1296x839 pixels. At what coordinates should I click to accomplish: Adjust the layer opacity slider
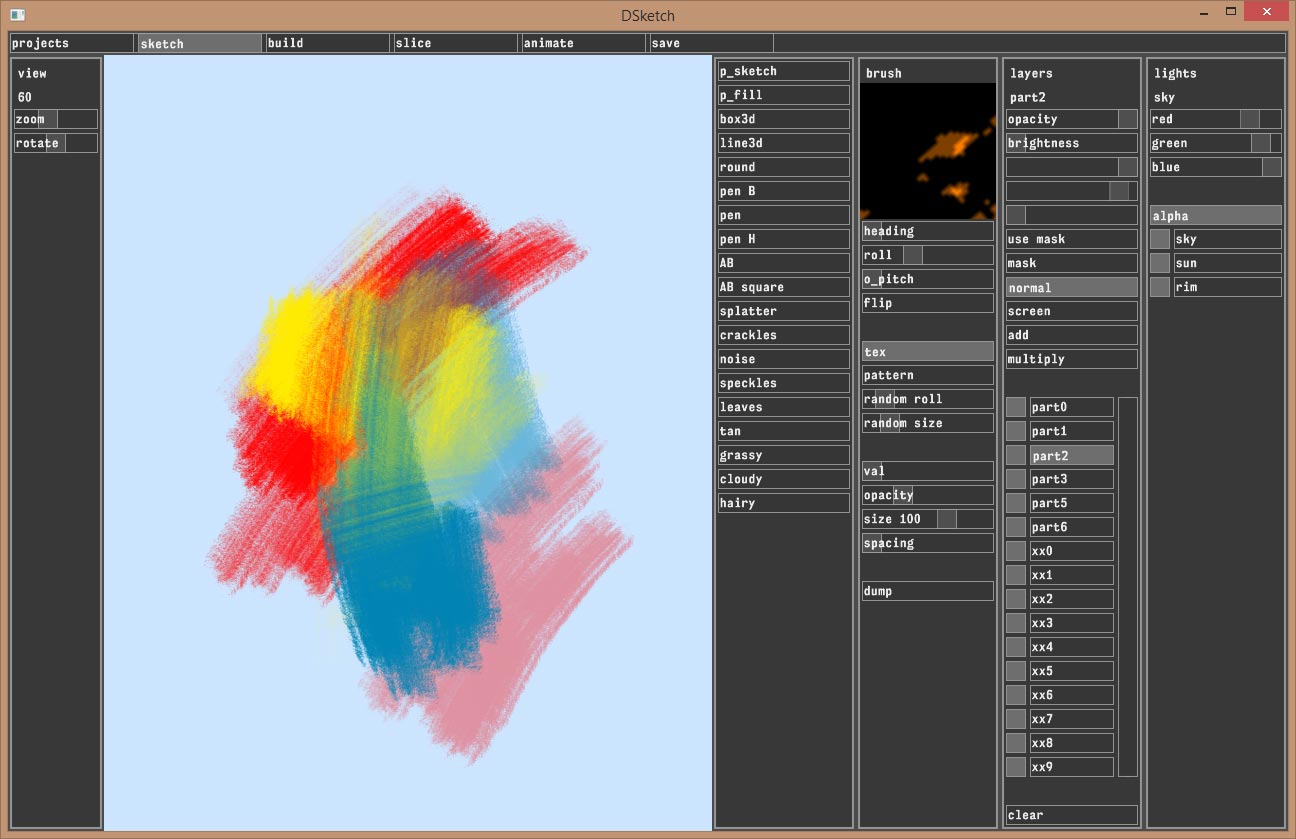[x=1071, y=119]
